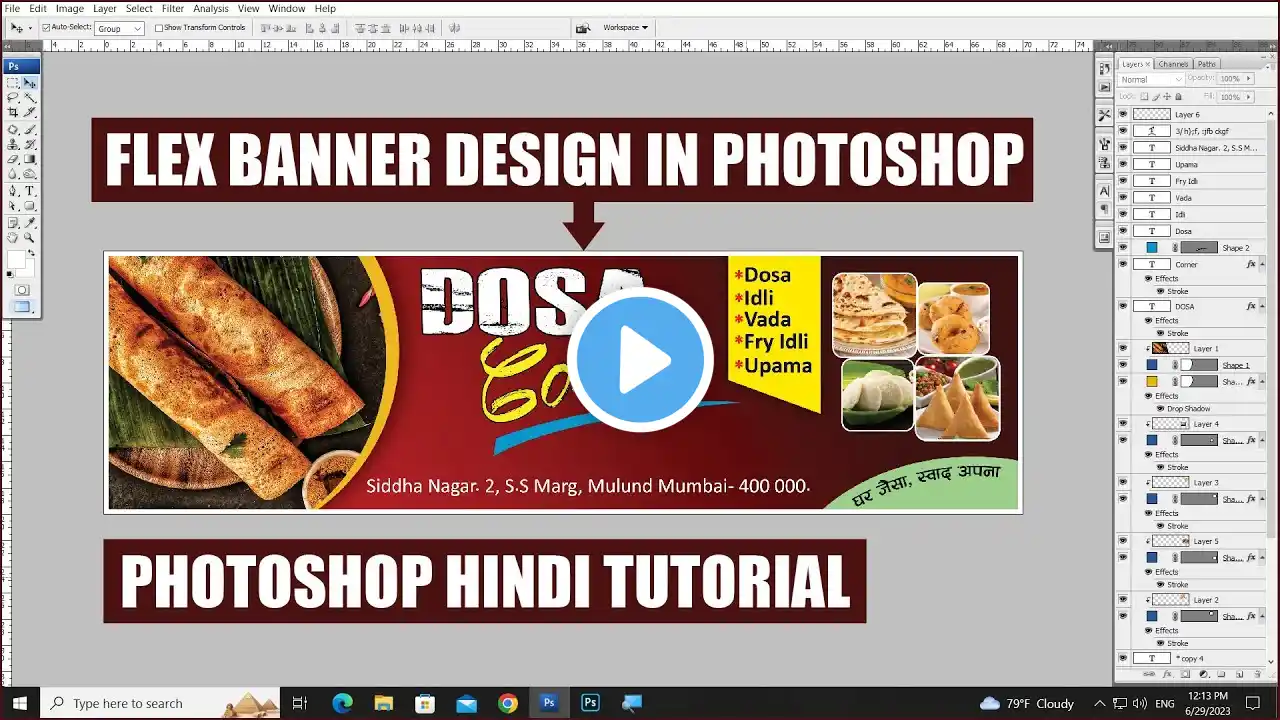This screenshot has width=1280, height=720.
Task: Open the Workspace dropdown
Action: [625, 28]
